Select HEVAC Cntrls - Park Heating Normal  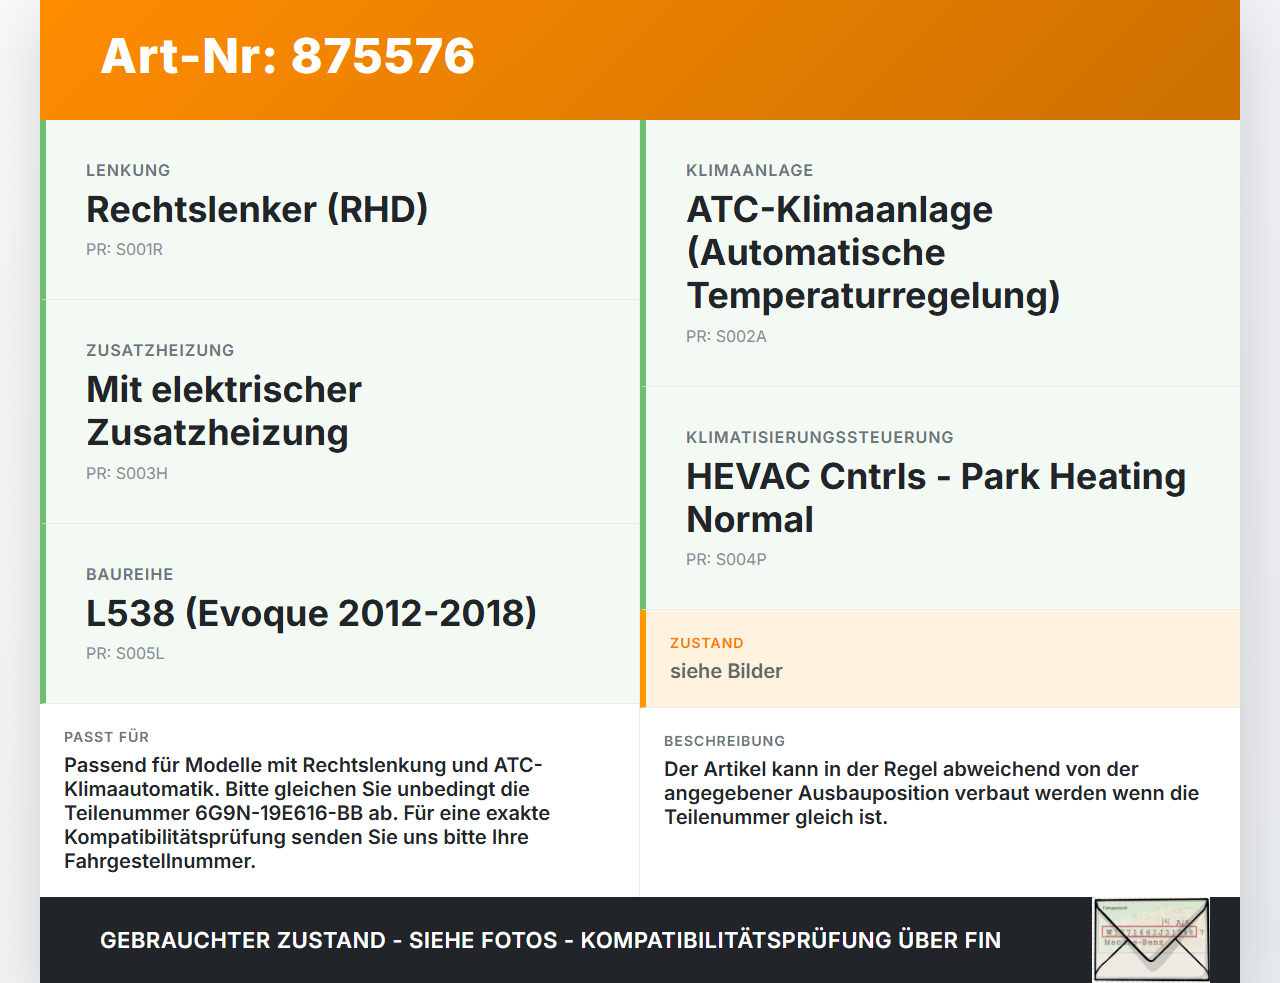coord(936,498)
